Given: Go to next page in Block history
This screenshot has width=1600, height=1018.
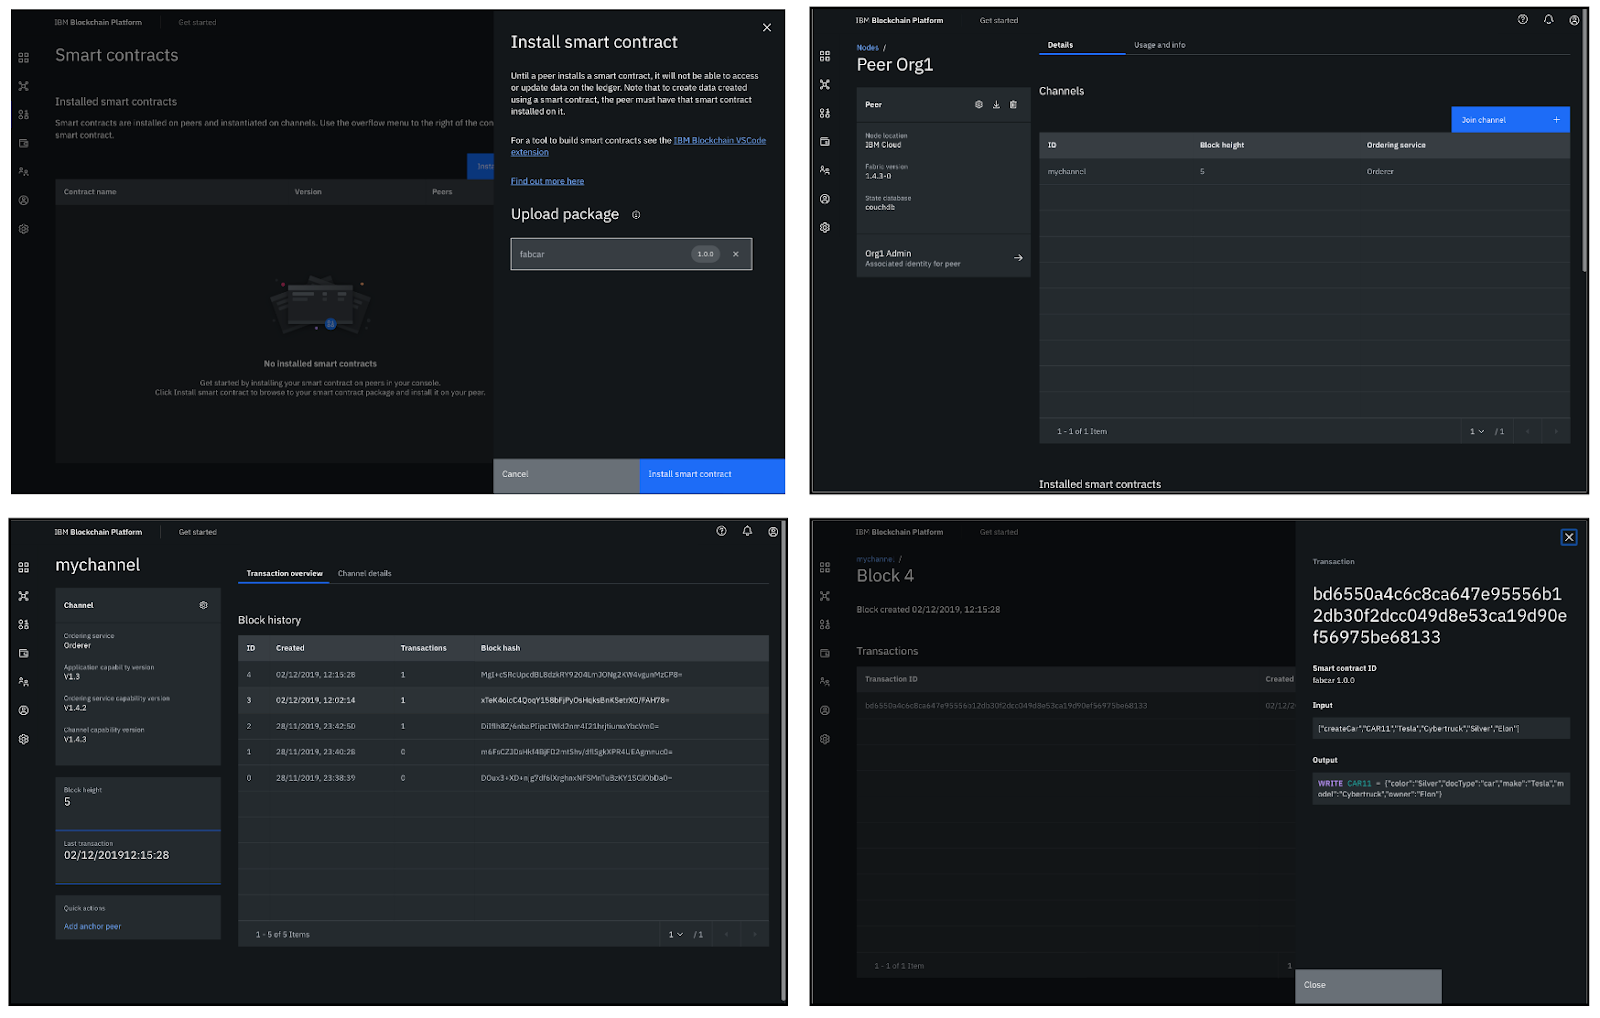Looking at the screenshot, I should (754, 934).
